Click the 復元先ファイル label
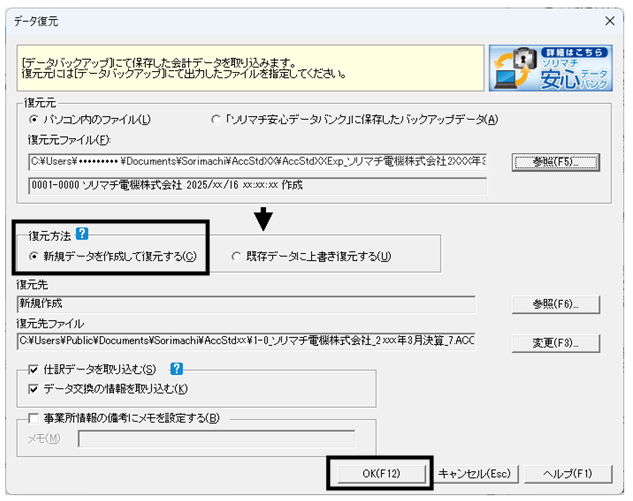This screenshot has height=501, width=633. point(50,324)
